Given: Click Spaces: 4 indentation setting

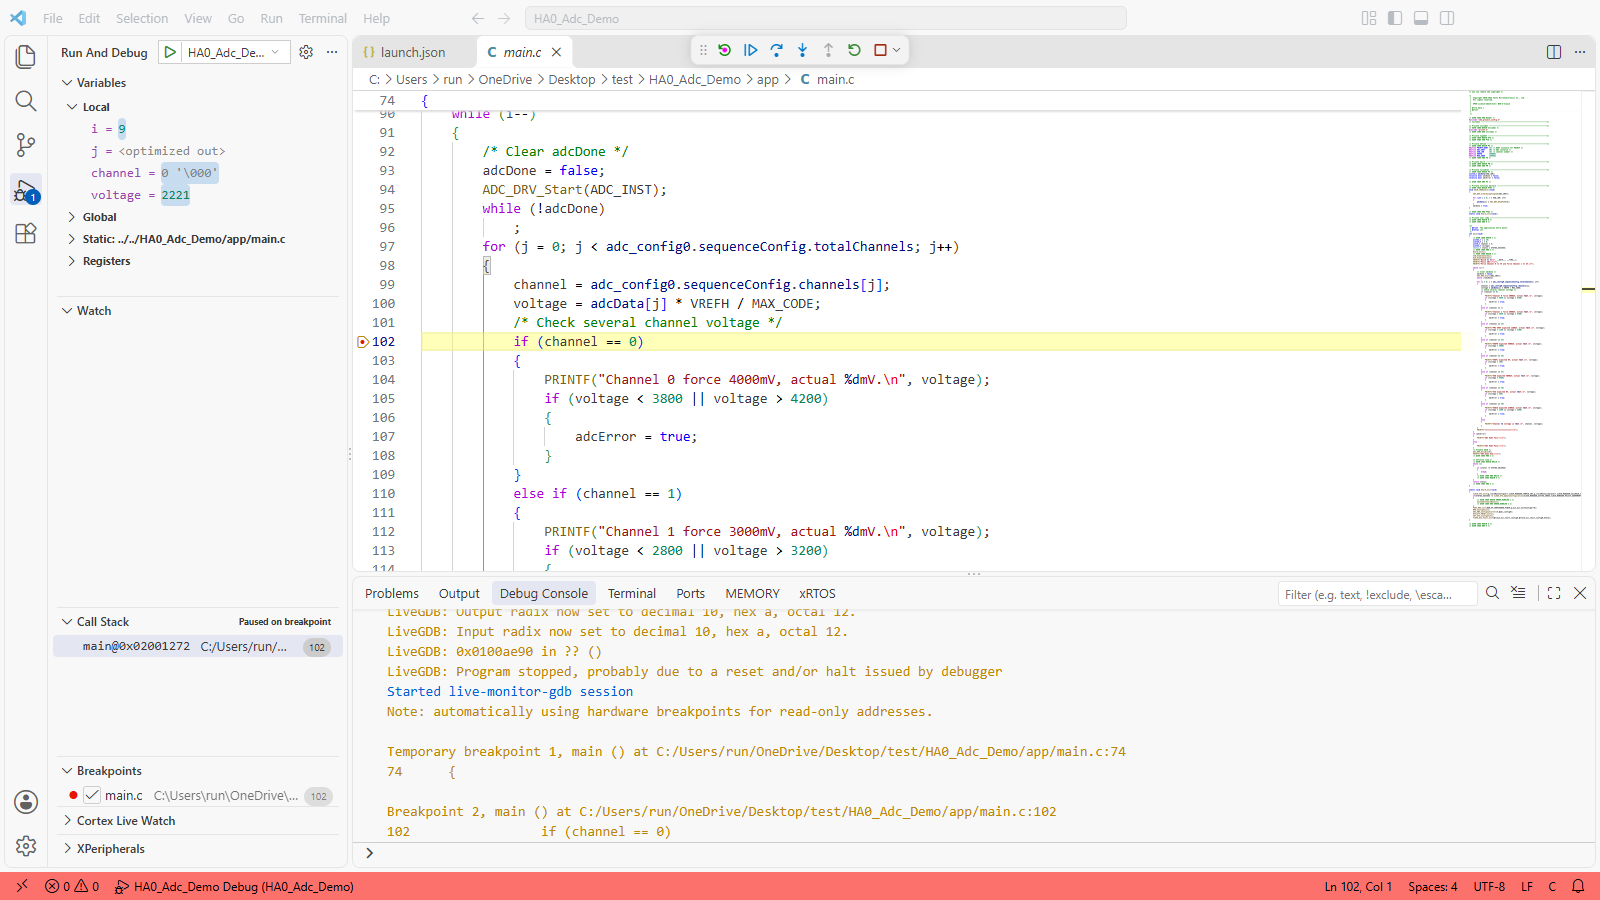Looking at the screenshot, I should 1432,886.
